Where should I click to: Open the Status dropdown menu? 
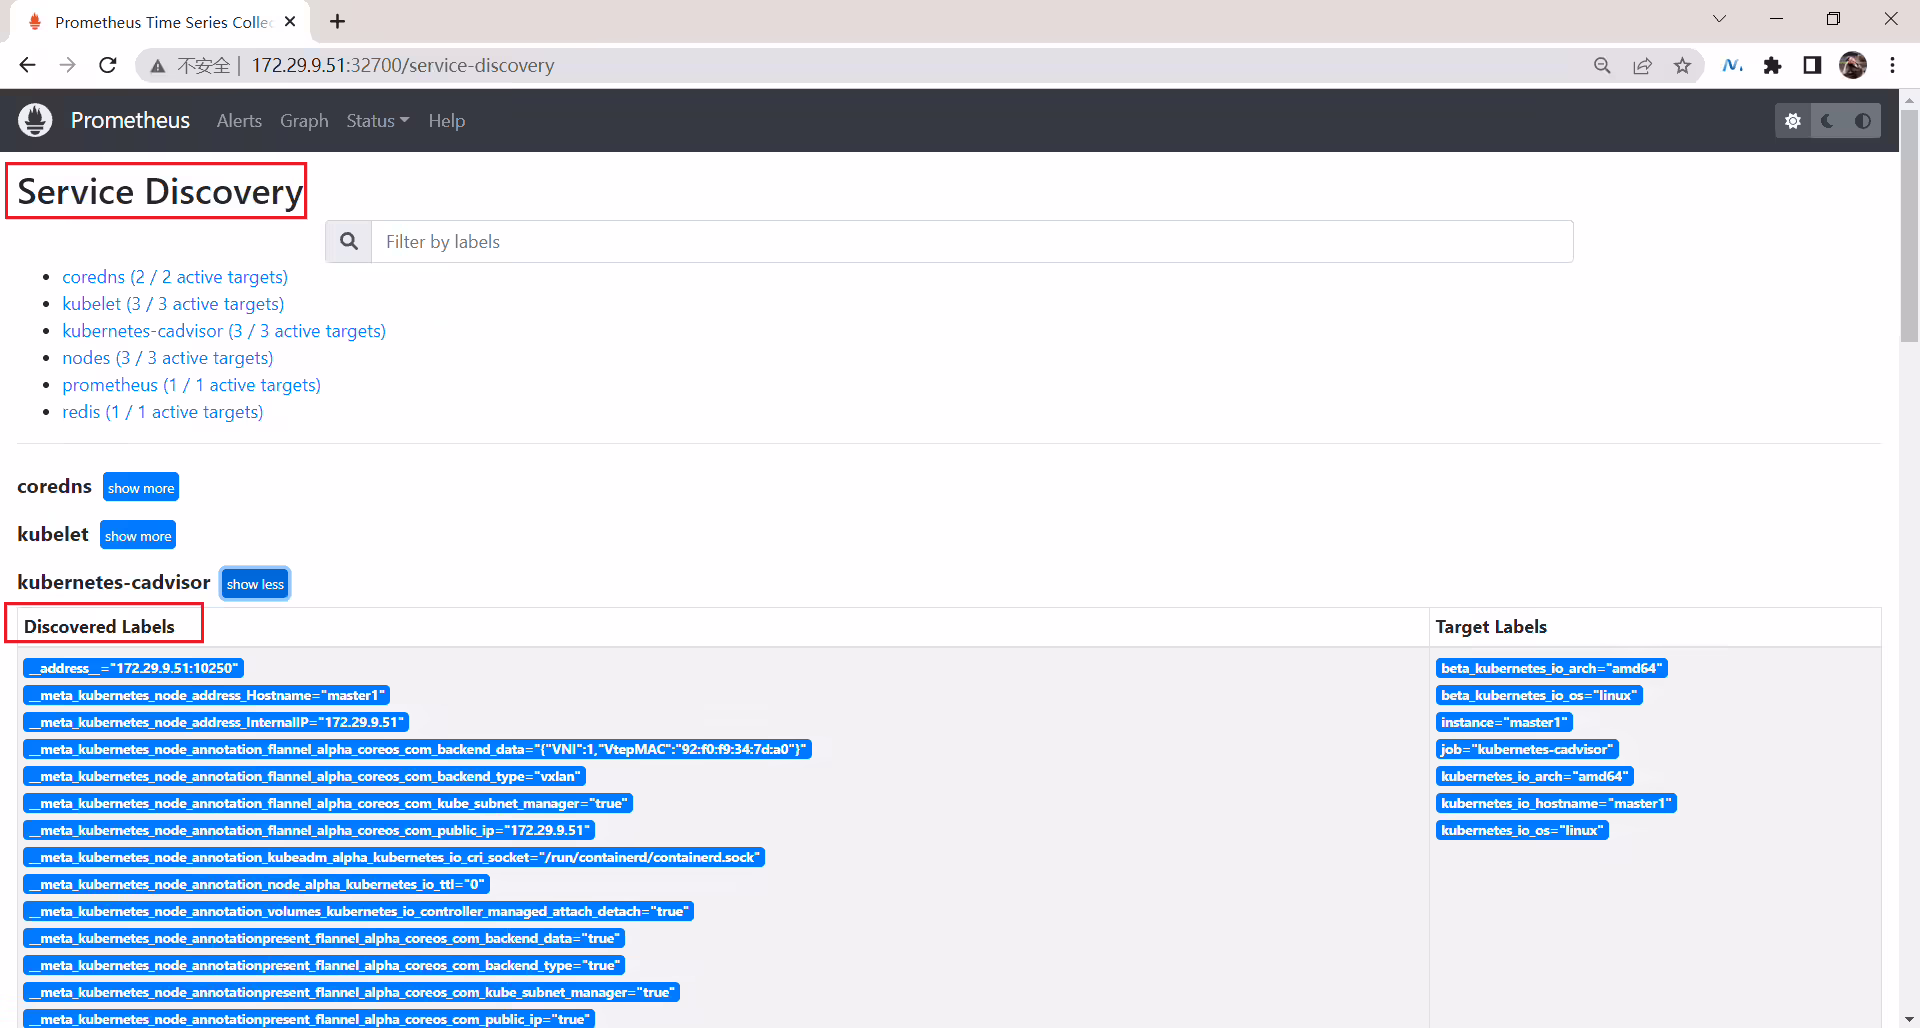coord(378,120)
